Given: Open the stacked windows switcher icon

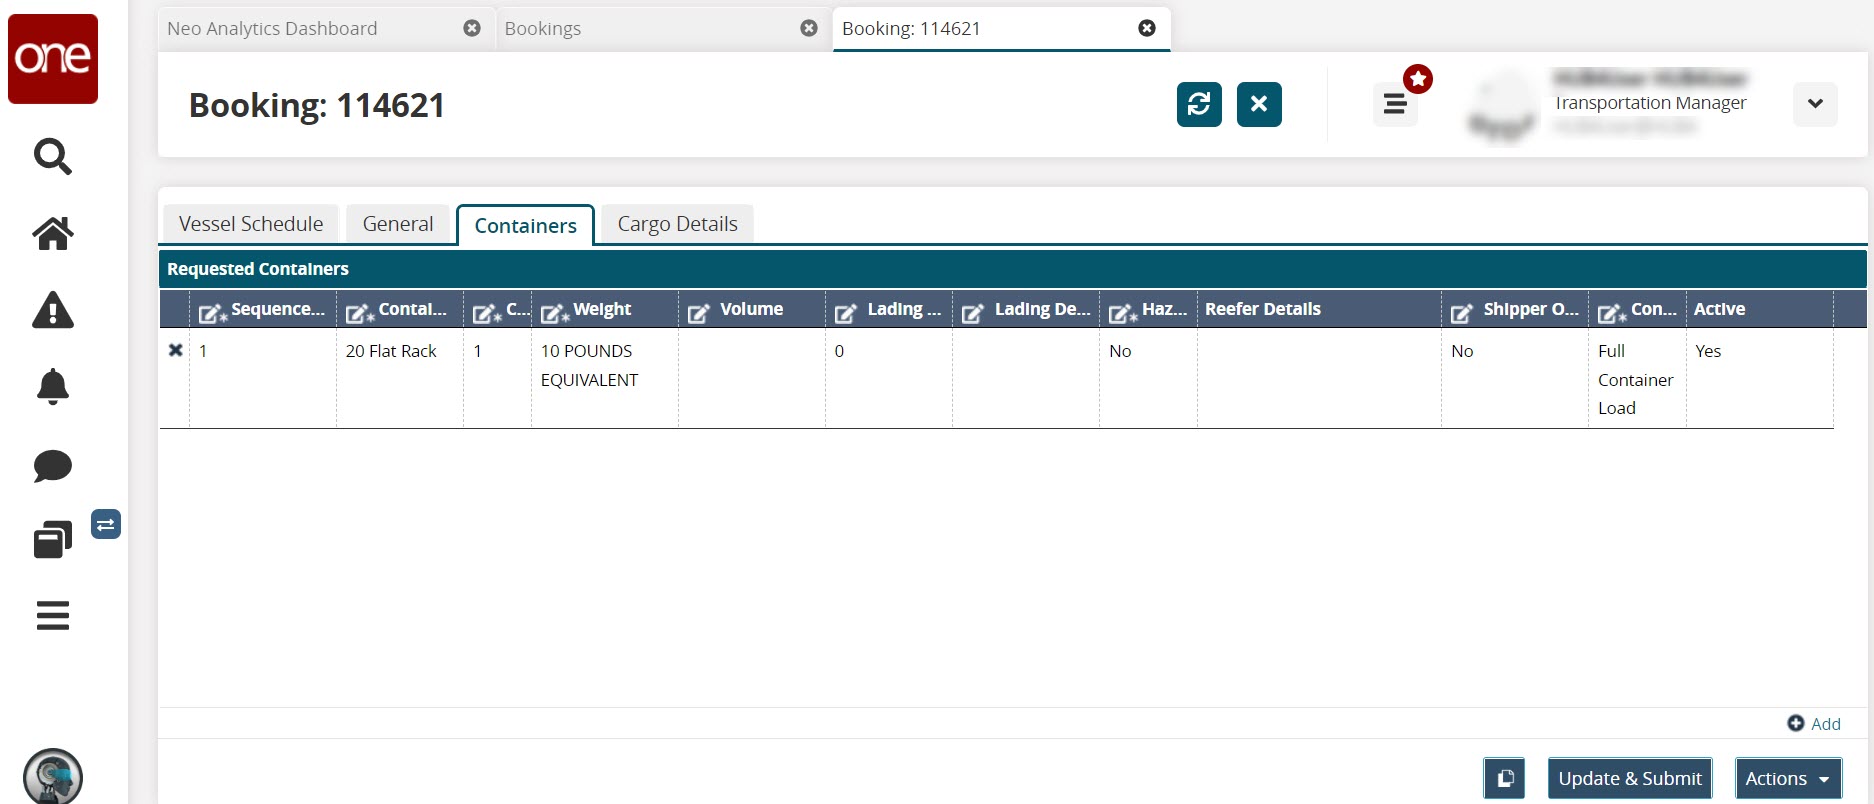Looking at the screenshot, I should [53, 540].
